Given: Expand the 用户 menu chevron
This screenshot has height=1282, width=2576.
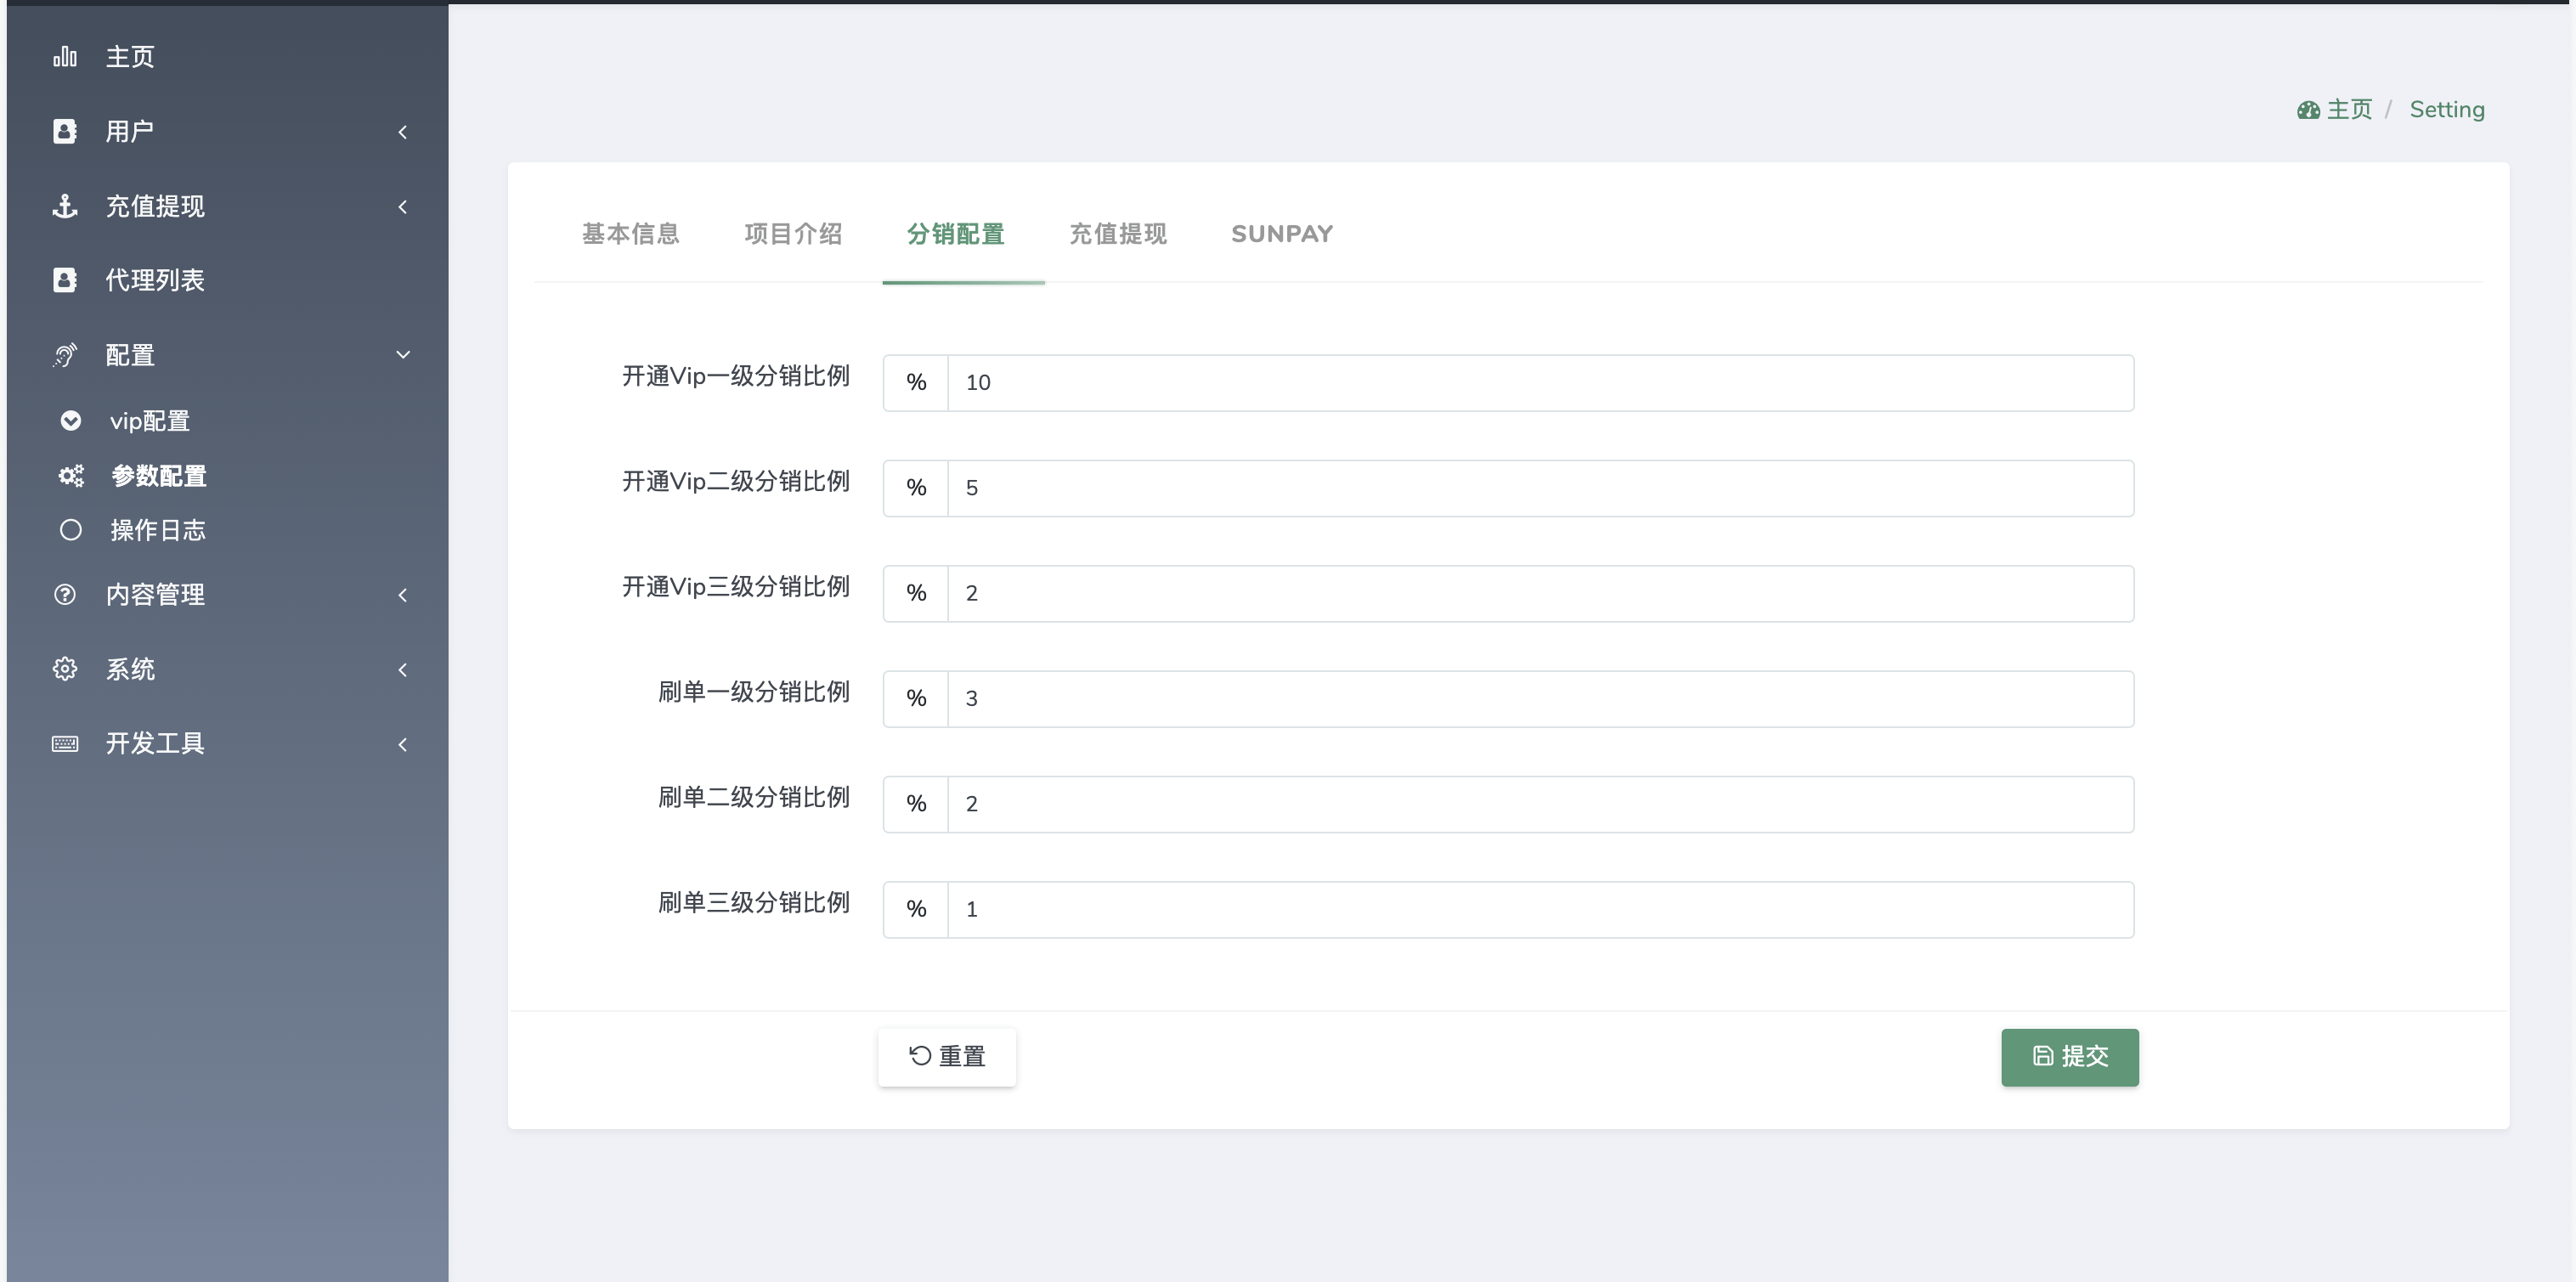Looking at the screenshot, I should (403, 132).
